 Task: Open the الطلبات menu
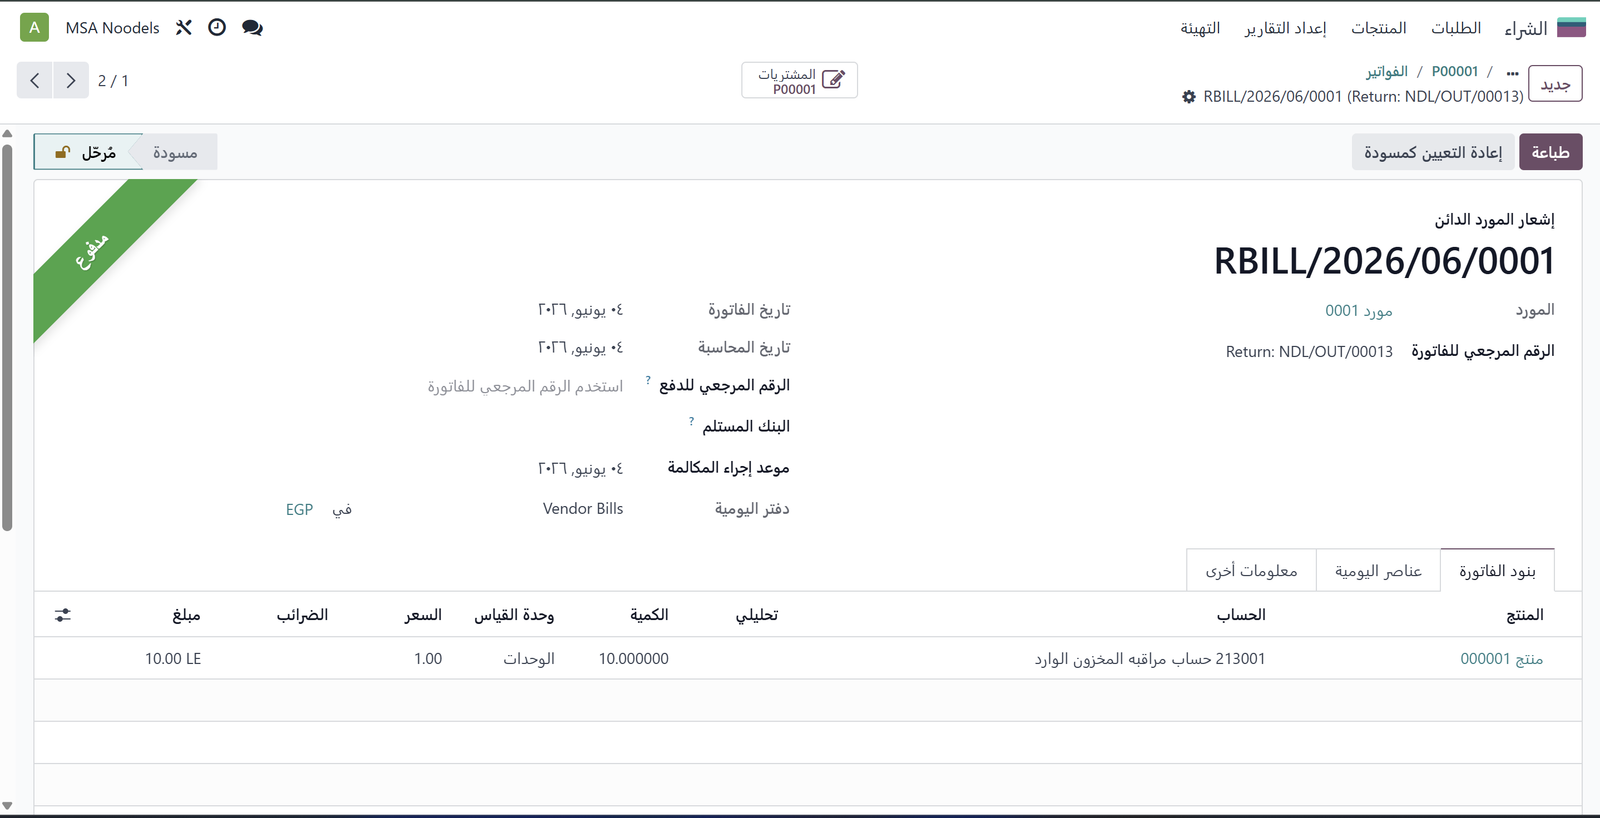[1456, 28]
